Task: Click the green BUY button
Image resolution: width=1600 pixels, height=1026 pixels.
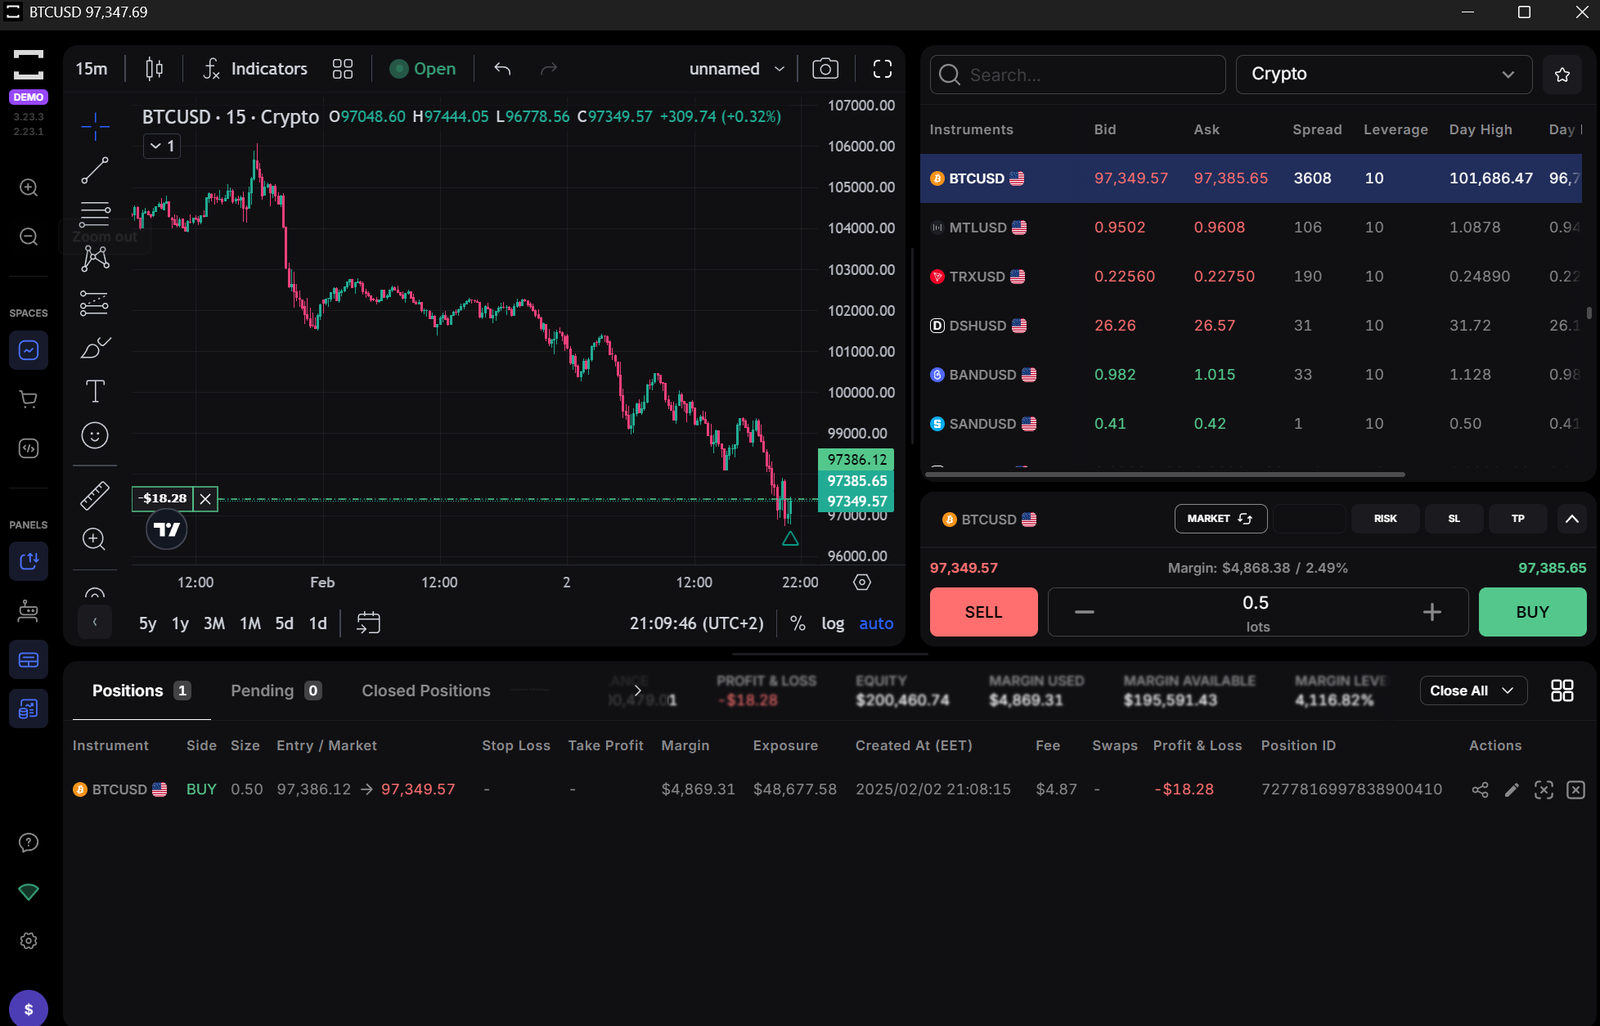Action: 1532,612
